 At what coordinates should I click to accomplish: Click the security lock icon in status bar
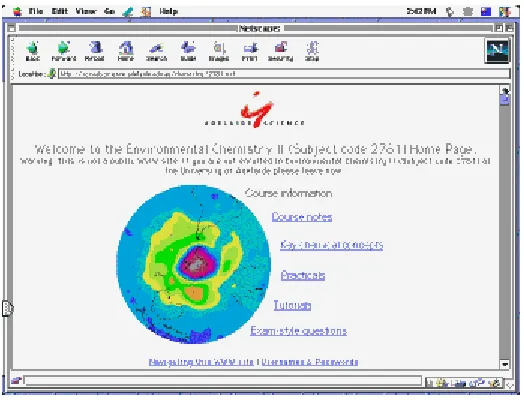(16, 381)
